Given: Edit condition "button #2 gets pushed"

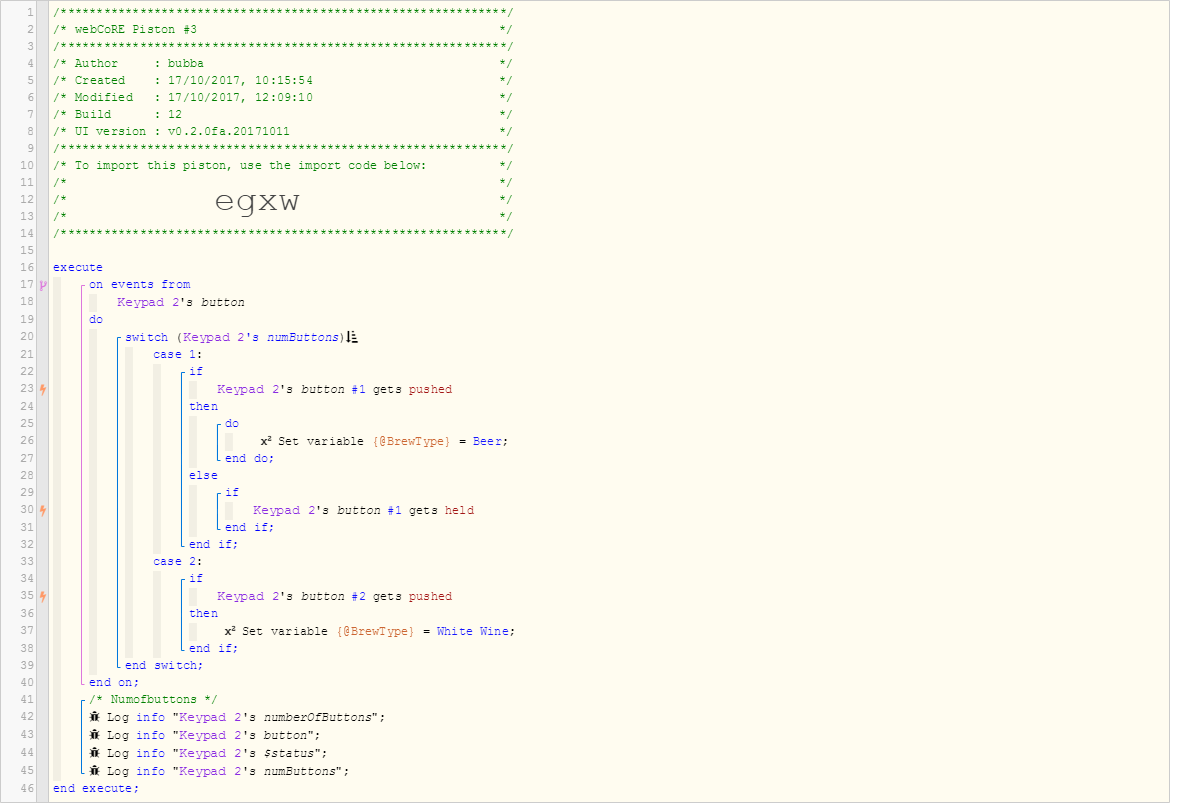Looking at the screenshot, I should coord(334,597).
